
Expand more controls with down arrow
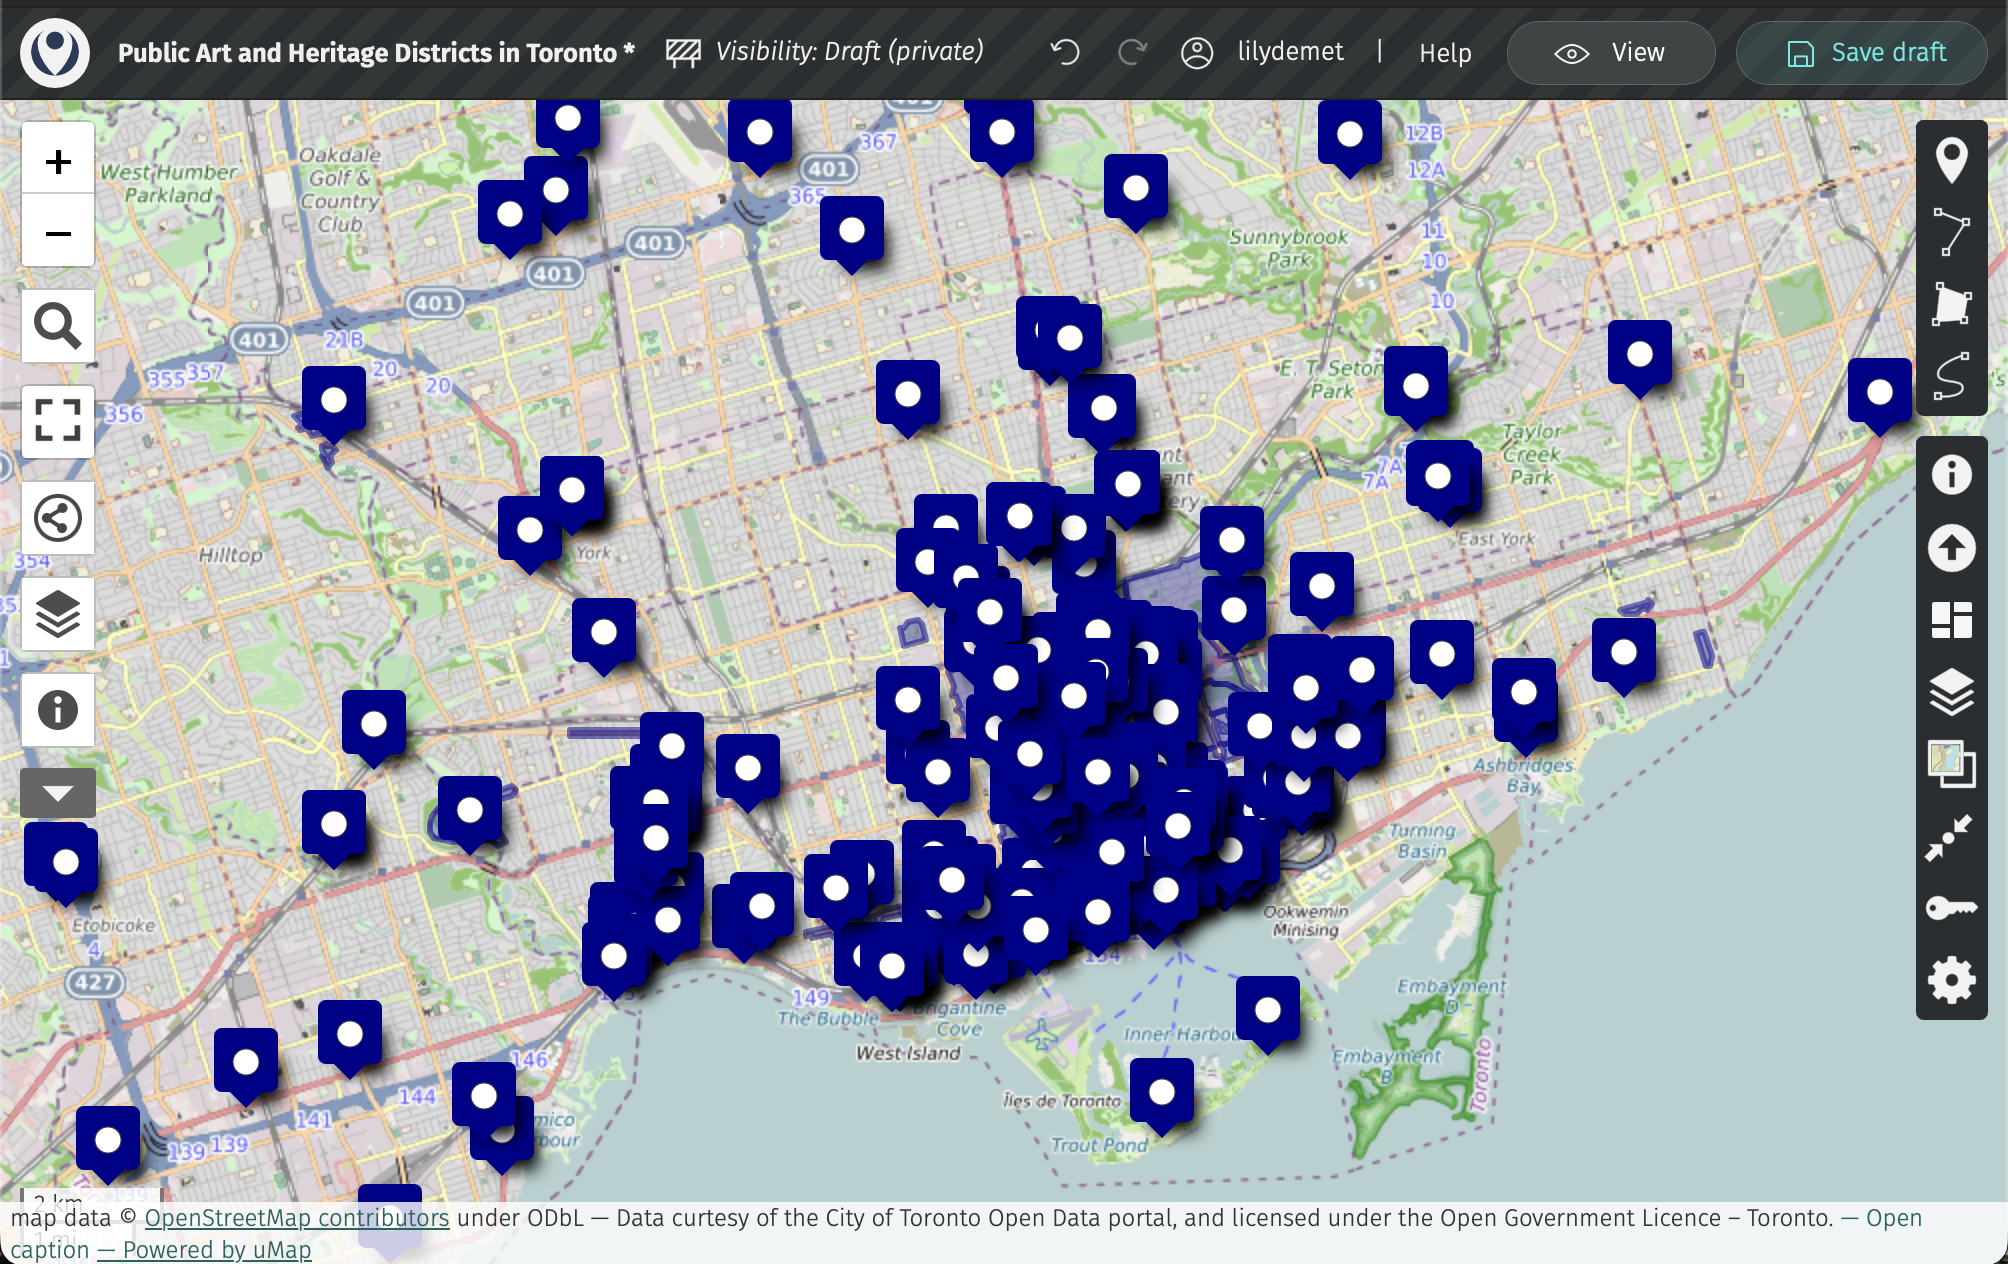pyautogui.click(x=58, y=793)
